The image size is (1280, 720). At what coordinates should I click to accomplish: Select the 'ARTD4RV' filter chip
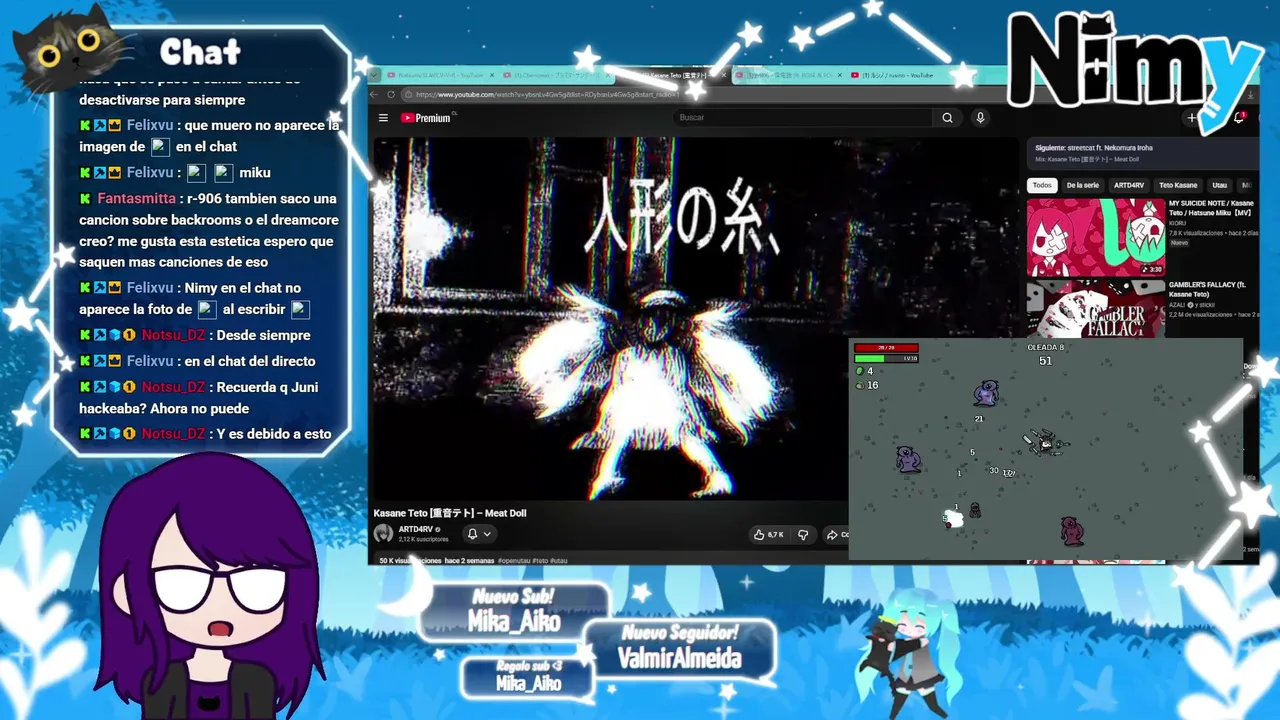pos(1129,185)
